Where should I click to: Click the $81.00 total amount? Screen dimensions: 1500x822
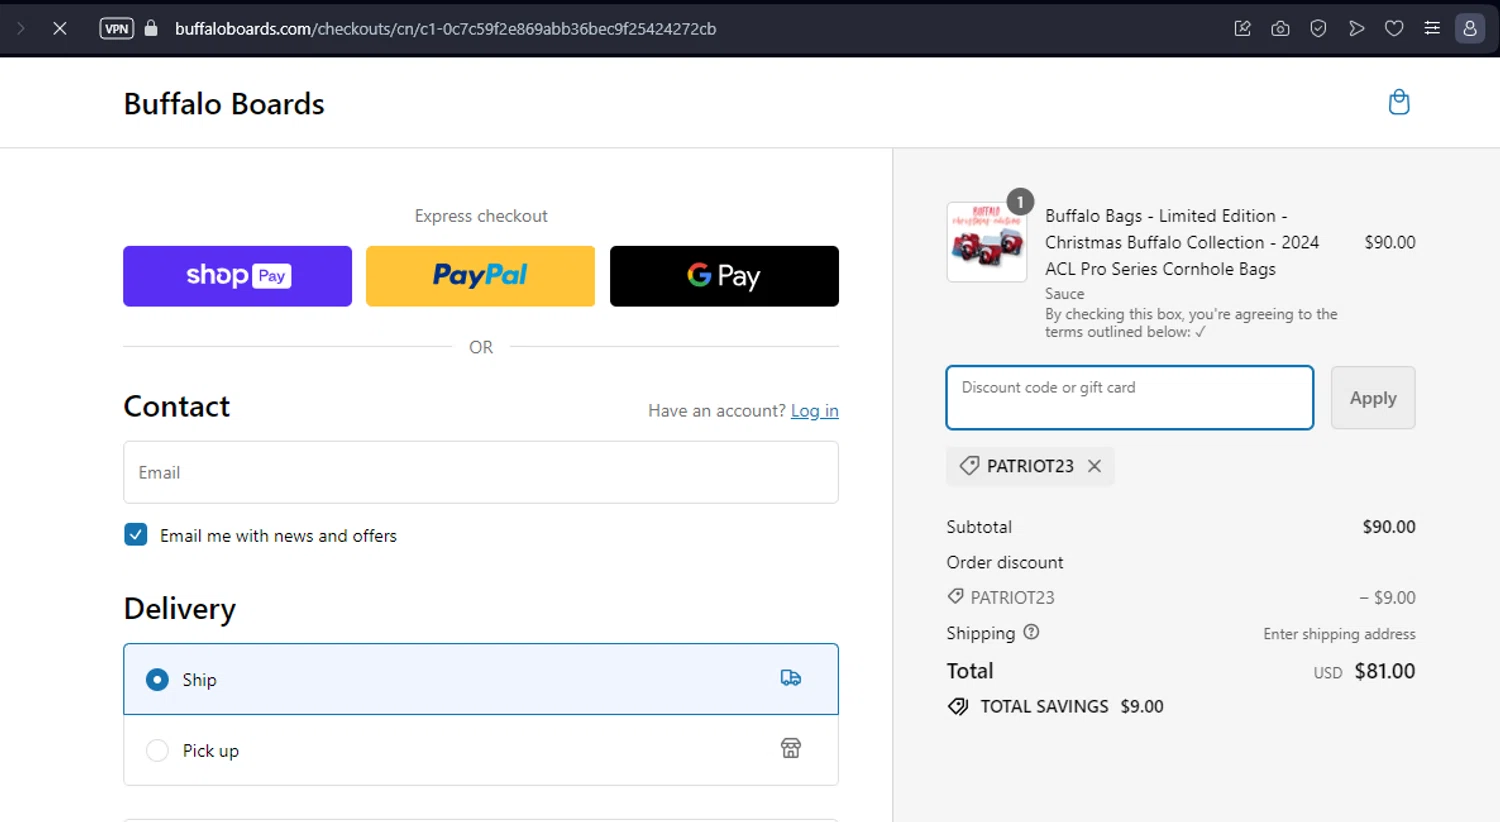[1384, 671]
